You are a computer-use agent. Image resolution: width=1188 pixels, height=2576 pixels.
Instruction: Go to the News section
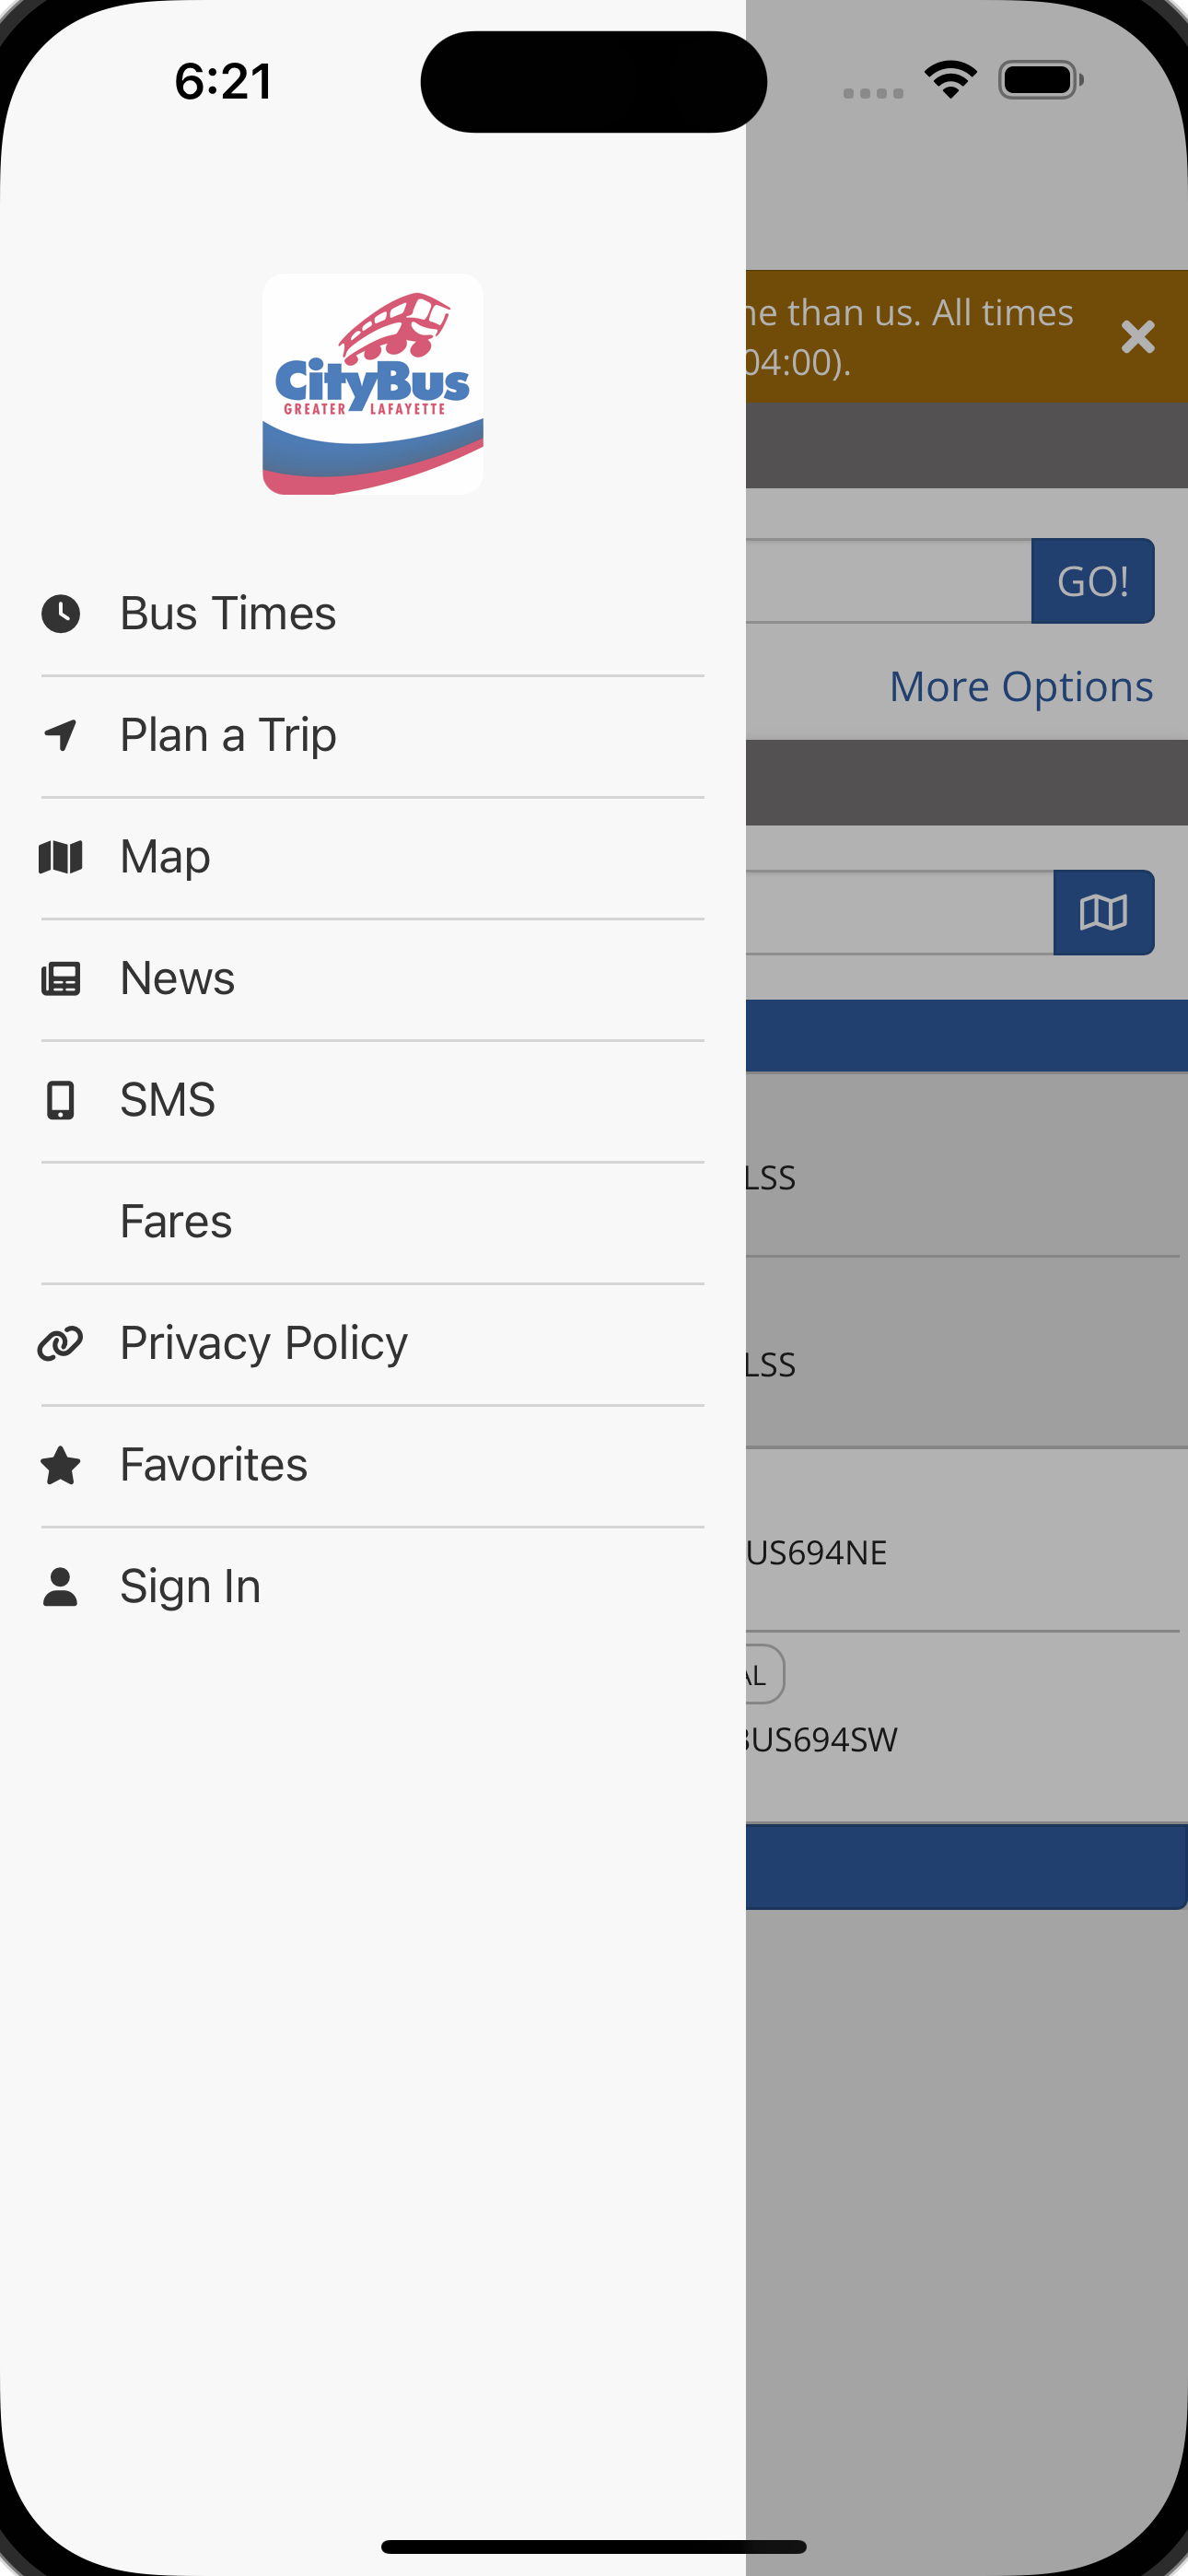pos(373,979)
